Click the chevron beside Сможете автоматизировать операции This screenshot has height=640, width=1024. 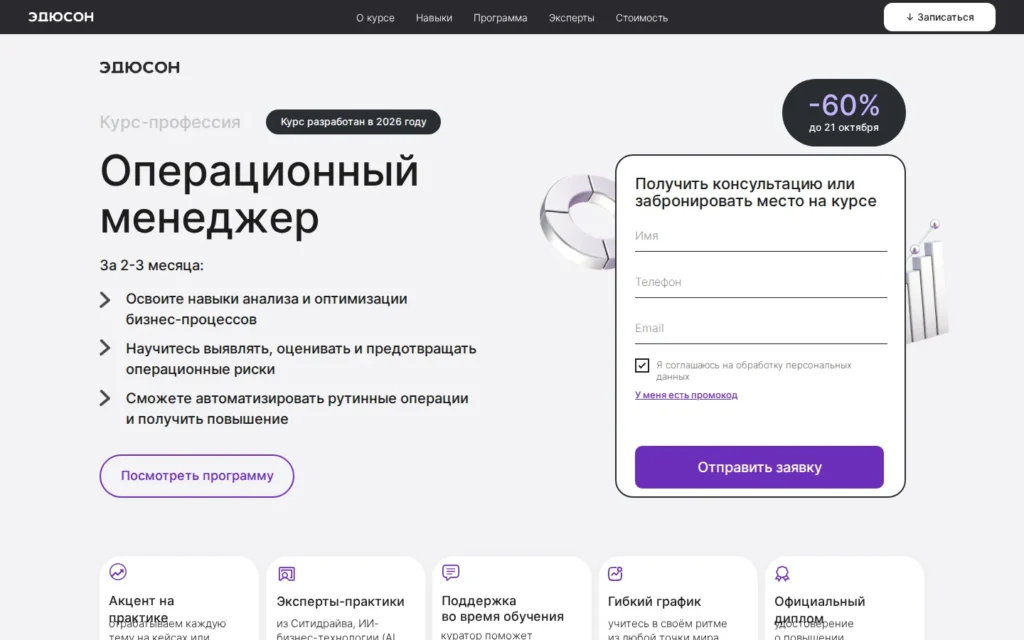click(x=104, y=398)
